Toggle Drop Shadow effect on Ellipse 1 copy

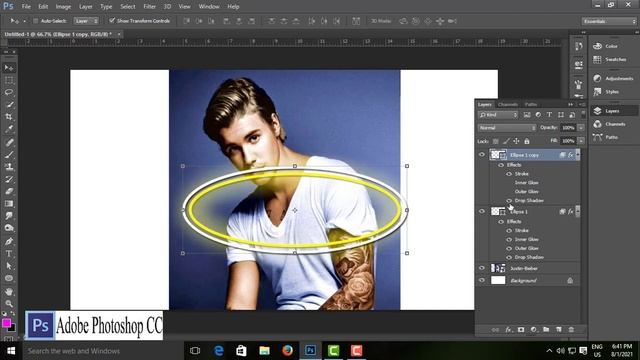[x=509, y=200]
